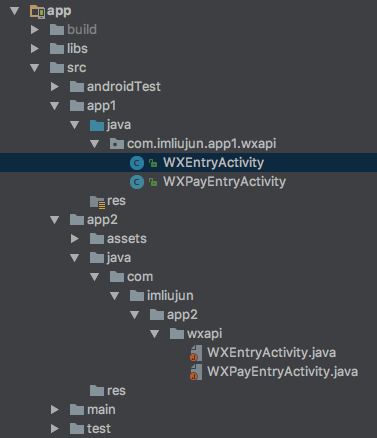Click the app module icon
This screenshot has width=377, height=438.
37,11
